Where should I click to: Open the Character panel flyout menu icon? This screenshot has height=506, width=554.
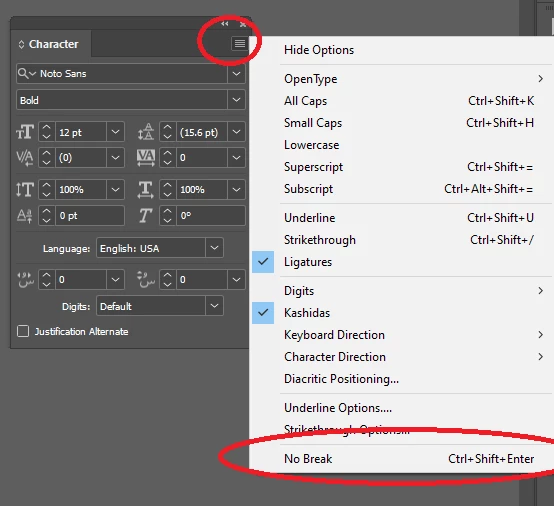coord(240,43)
